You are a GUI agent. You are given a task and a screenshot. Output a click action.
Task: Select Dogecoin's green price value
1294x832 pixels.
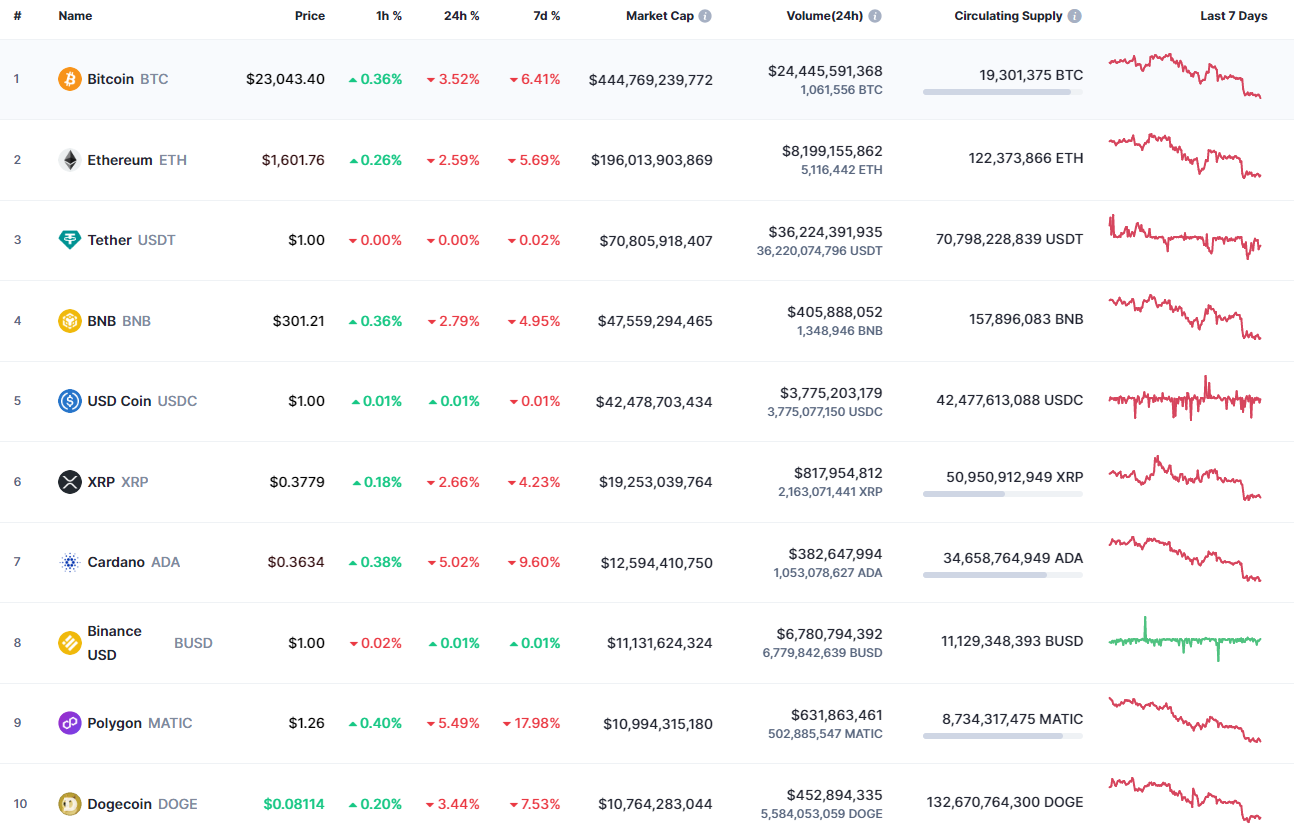point(293,803)
